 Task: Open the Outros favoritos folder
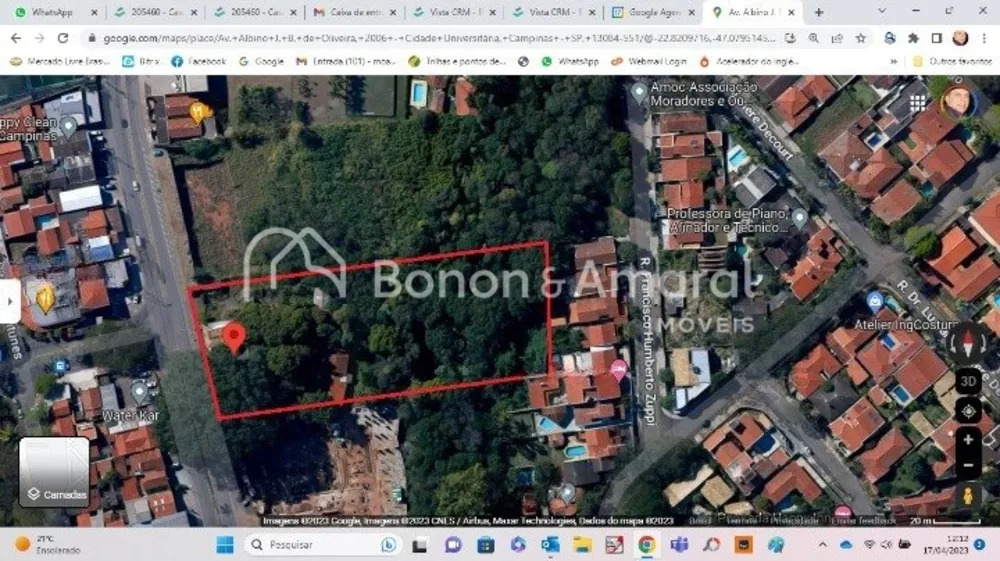952,61
